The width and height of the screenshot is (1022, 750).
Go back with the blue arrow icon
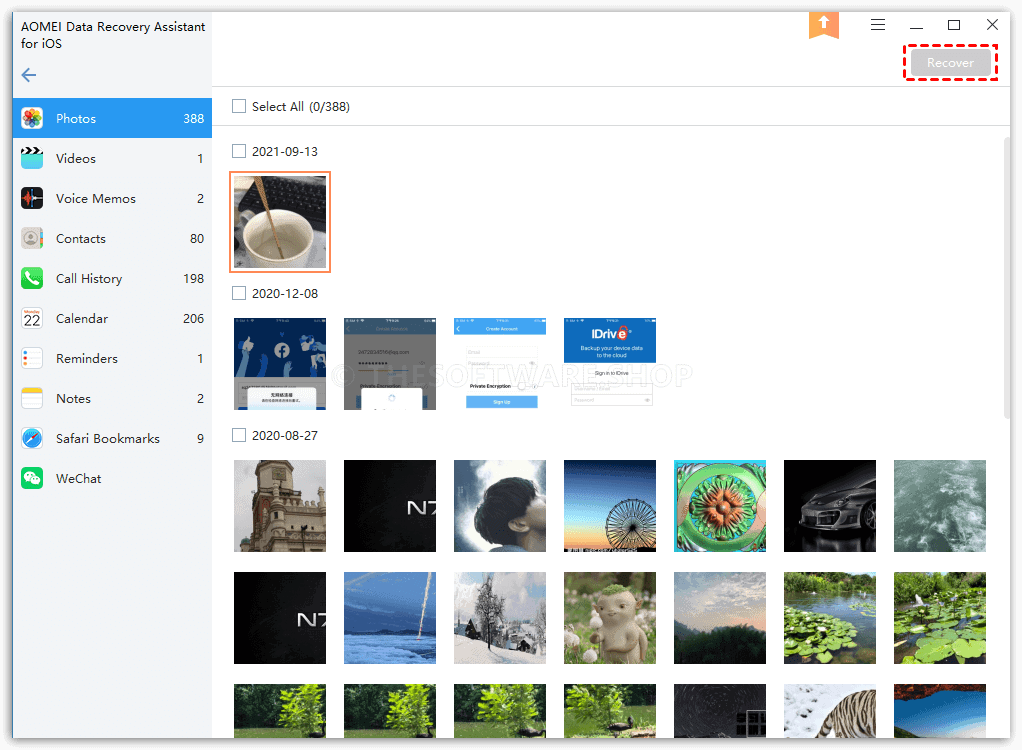click(x=29, y=75)
